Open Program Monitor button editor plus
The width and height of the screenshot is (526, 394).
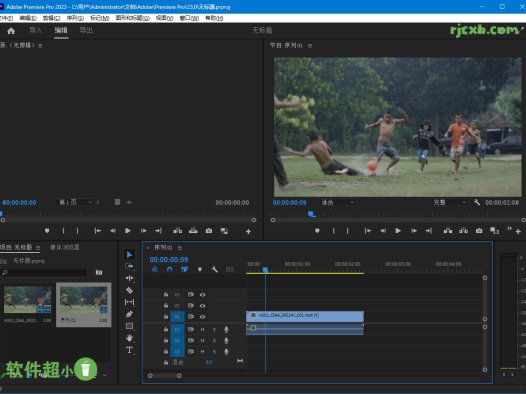coord(518,231)
